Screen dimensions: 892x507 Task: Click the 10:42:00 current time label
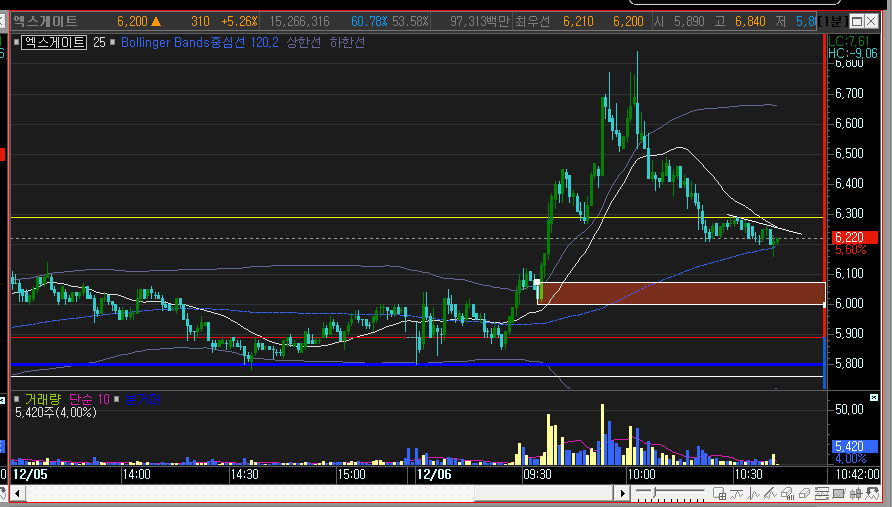tap(857, 475)
